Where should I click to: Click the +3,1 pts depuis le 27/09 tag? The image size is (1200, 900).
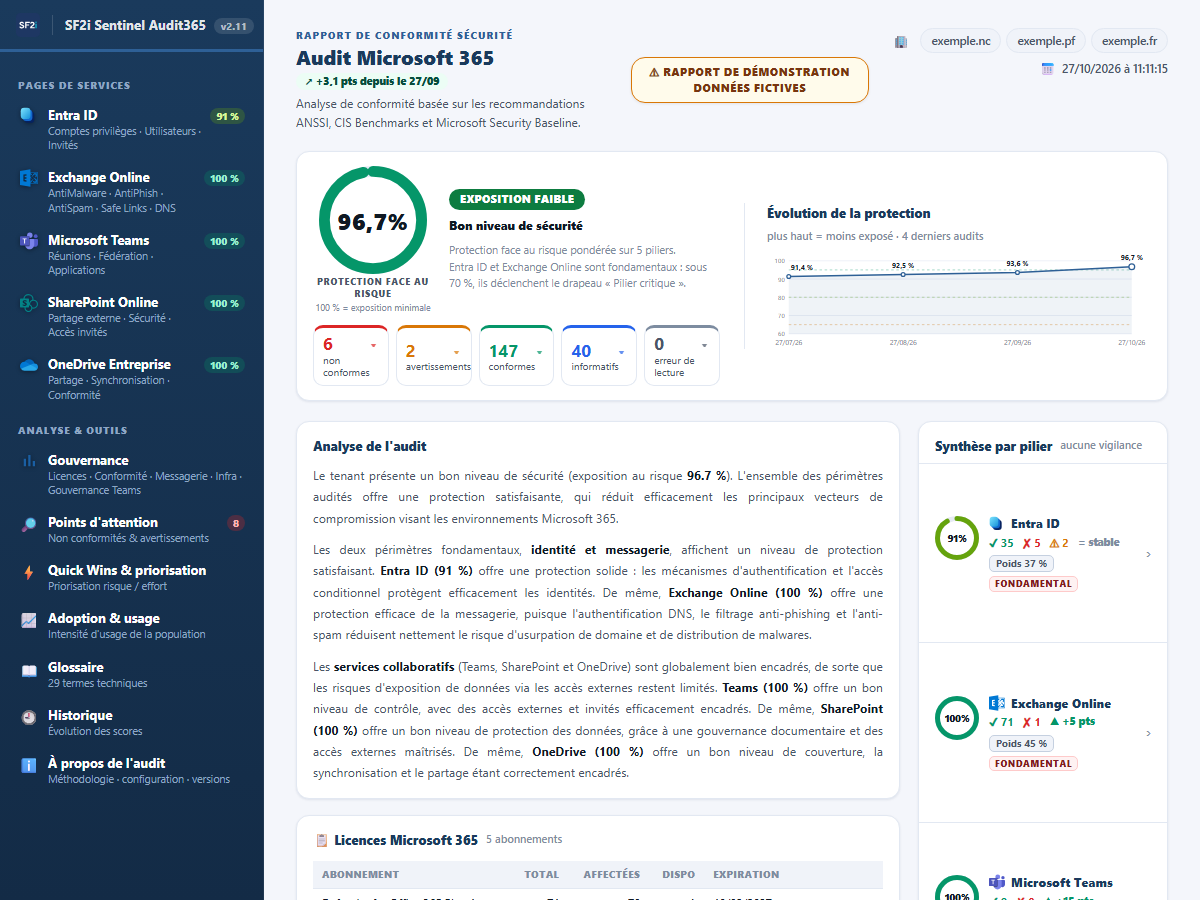[372, 82]
